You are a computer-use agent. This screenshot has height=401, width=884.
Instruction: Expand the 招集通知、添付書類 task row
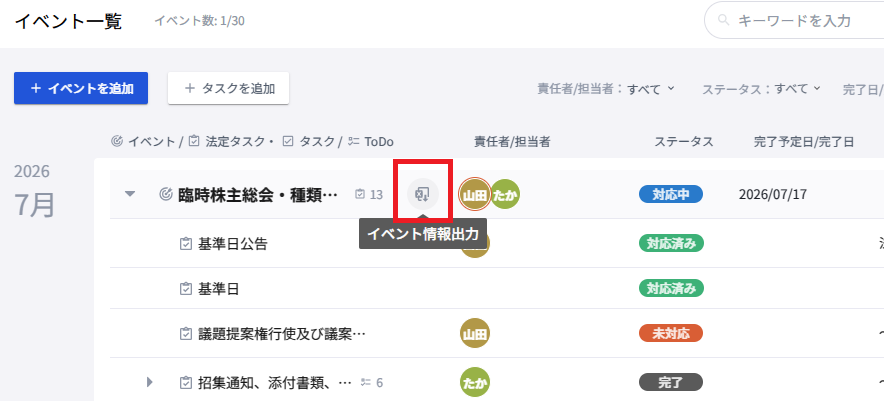click(x=150, y=382)
